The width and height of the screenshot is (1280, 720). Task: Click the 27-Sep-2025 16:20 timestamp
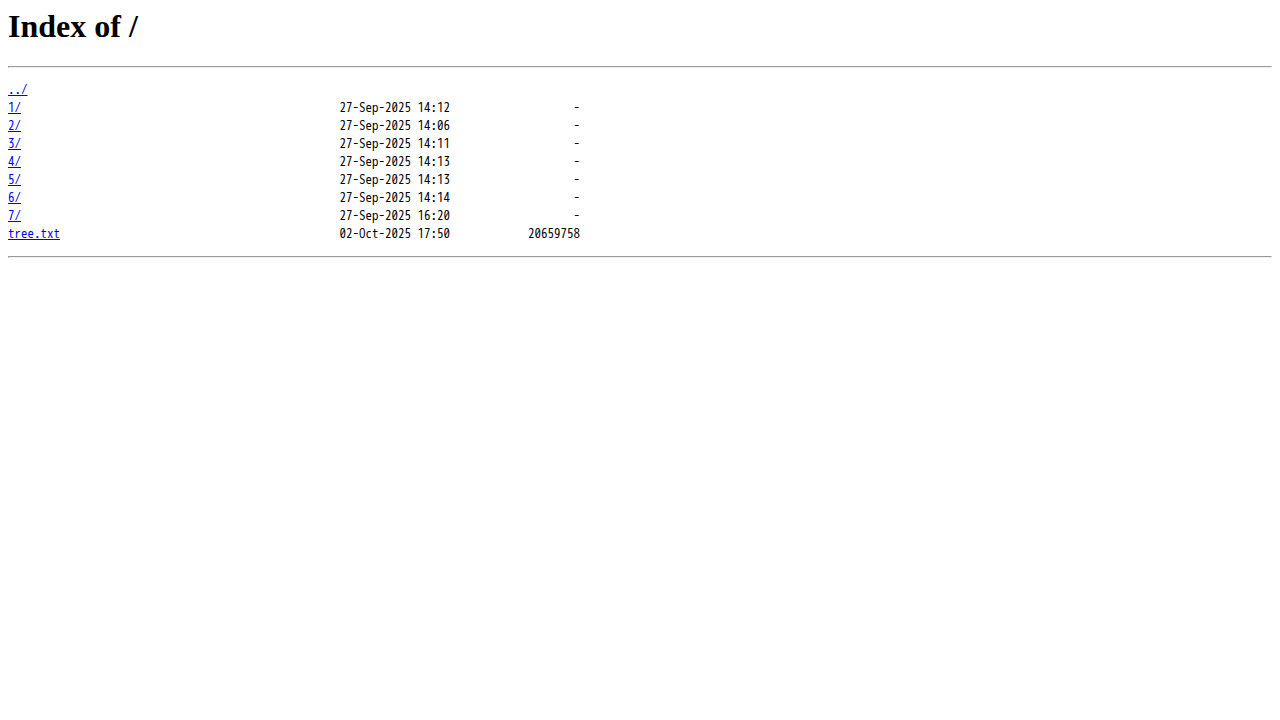point(394,216)
